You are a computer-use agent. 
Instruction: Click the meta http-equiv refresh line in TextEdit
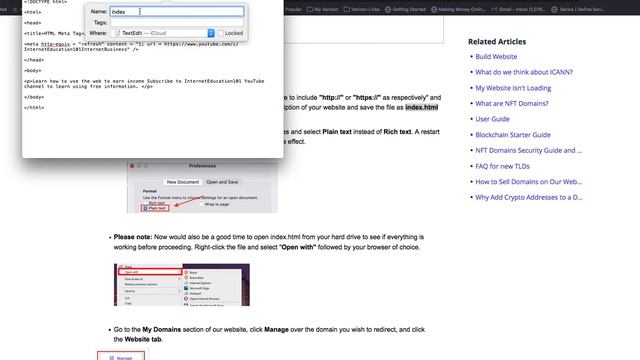[x=131, y=47]
